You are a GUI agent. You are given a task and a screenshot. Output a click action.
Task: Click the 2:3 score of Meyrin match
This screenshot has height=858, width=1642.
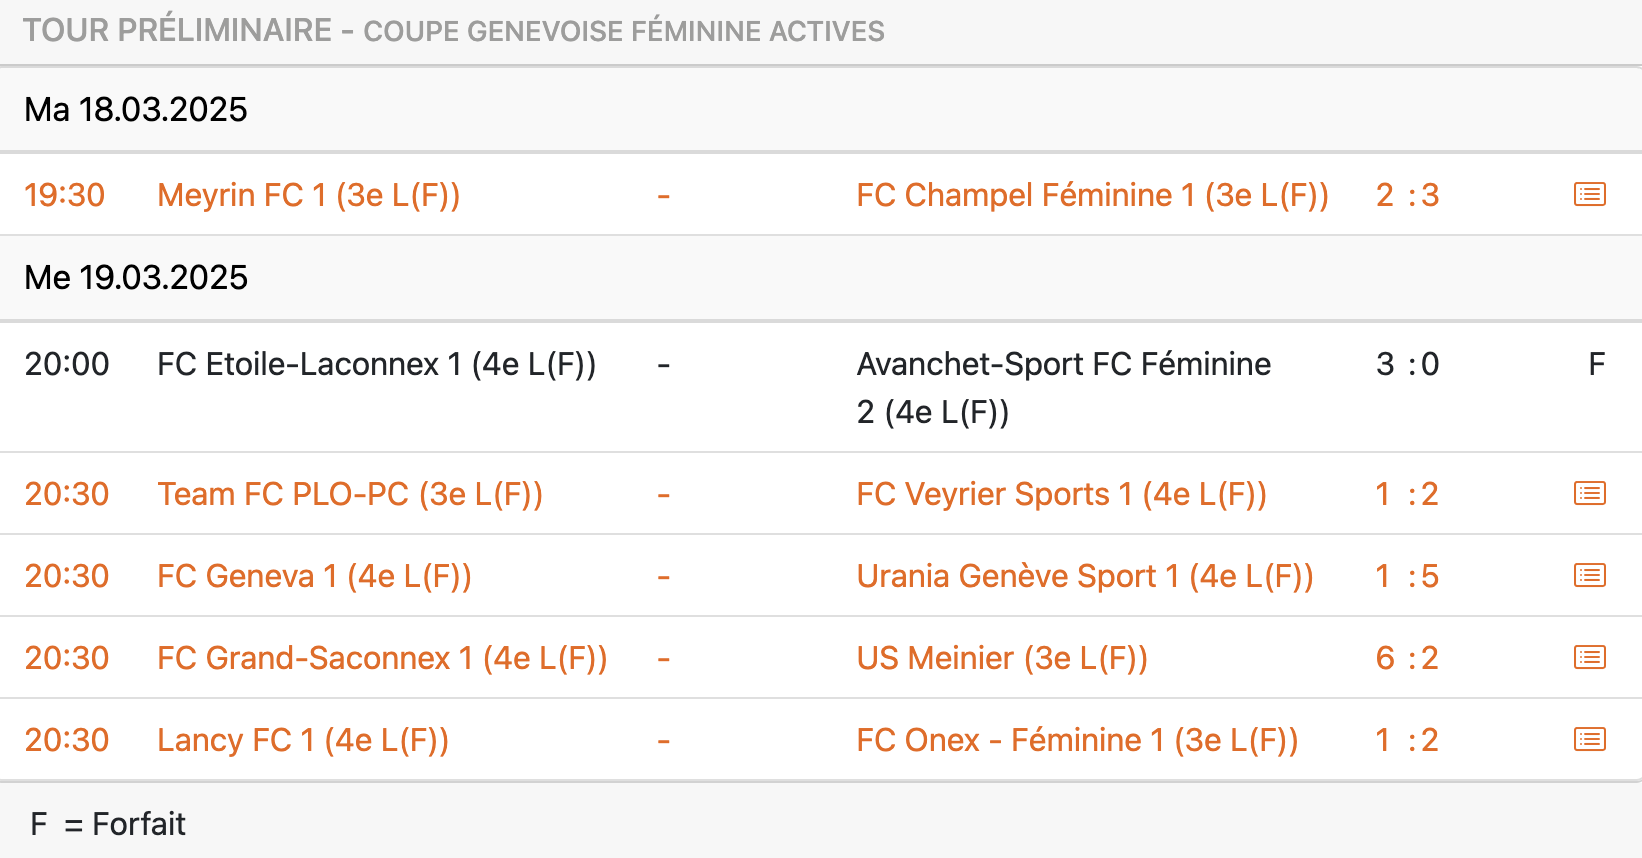pos(1407,195)
